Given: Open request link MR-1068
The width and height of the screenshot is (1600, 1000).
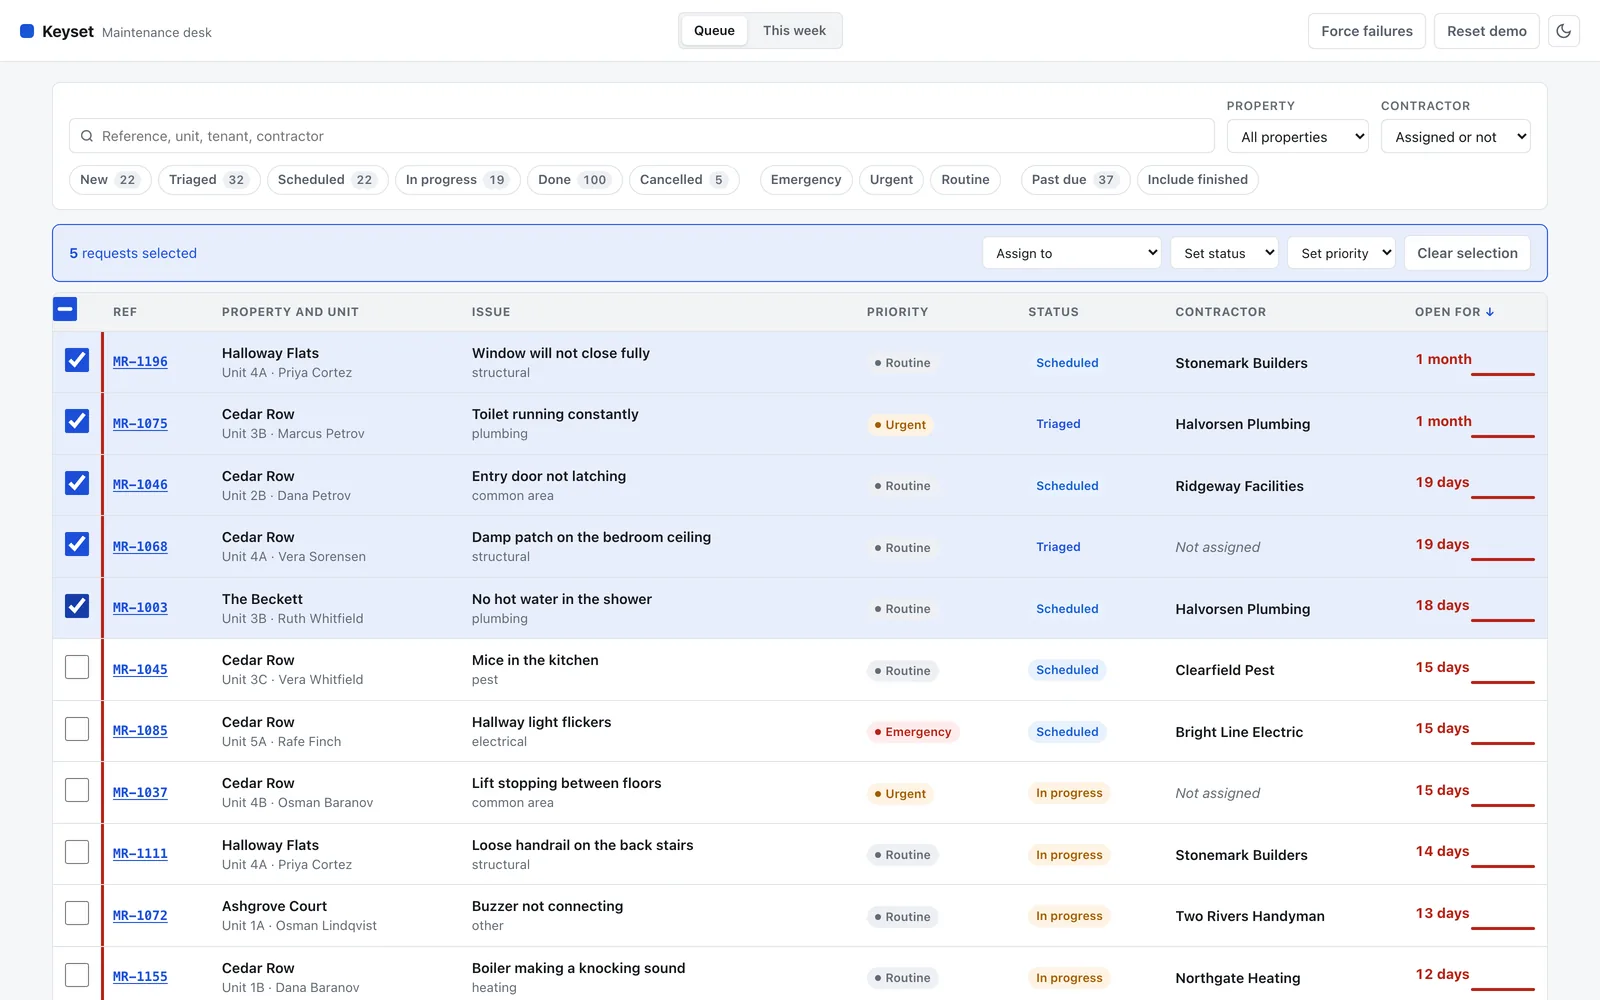Looking at the screenshot, I should tap(140, 547).
